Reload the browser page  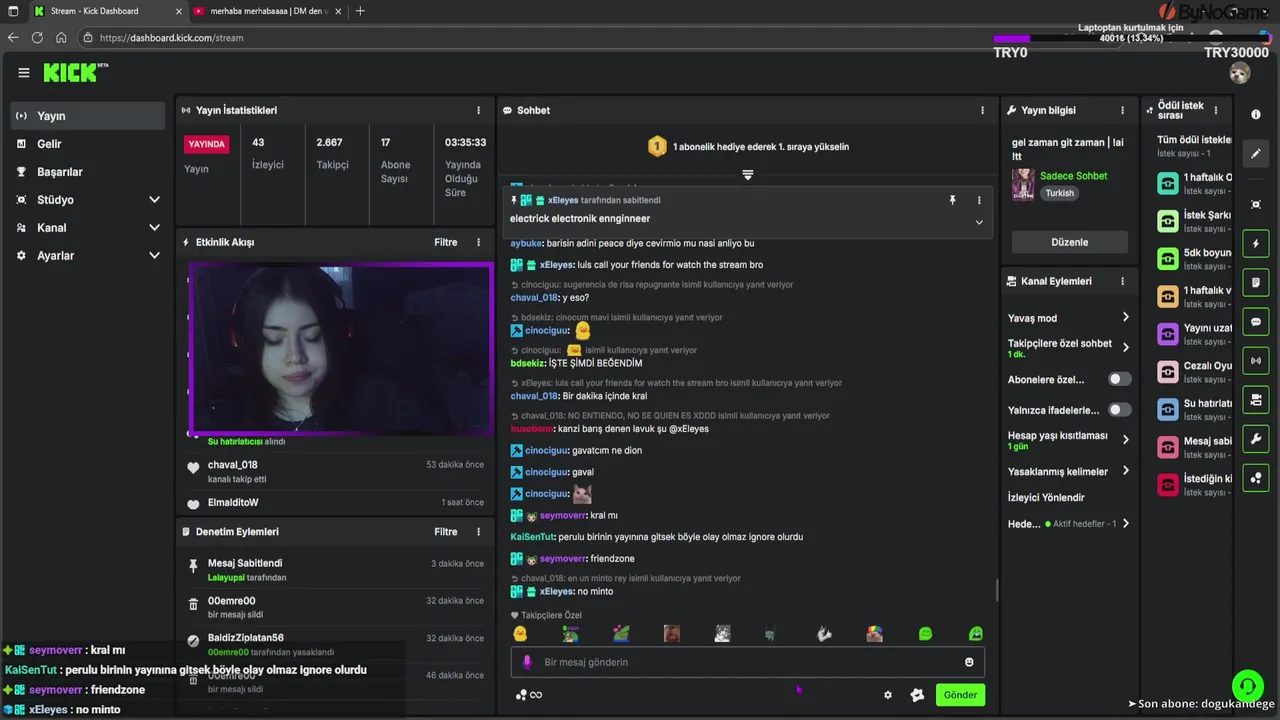(x=37, y=38)
